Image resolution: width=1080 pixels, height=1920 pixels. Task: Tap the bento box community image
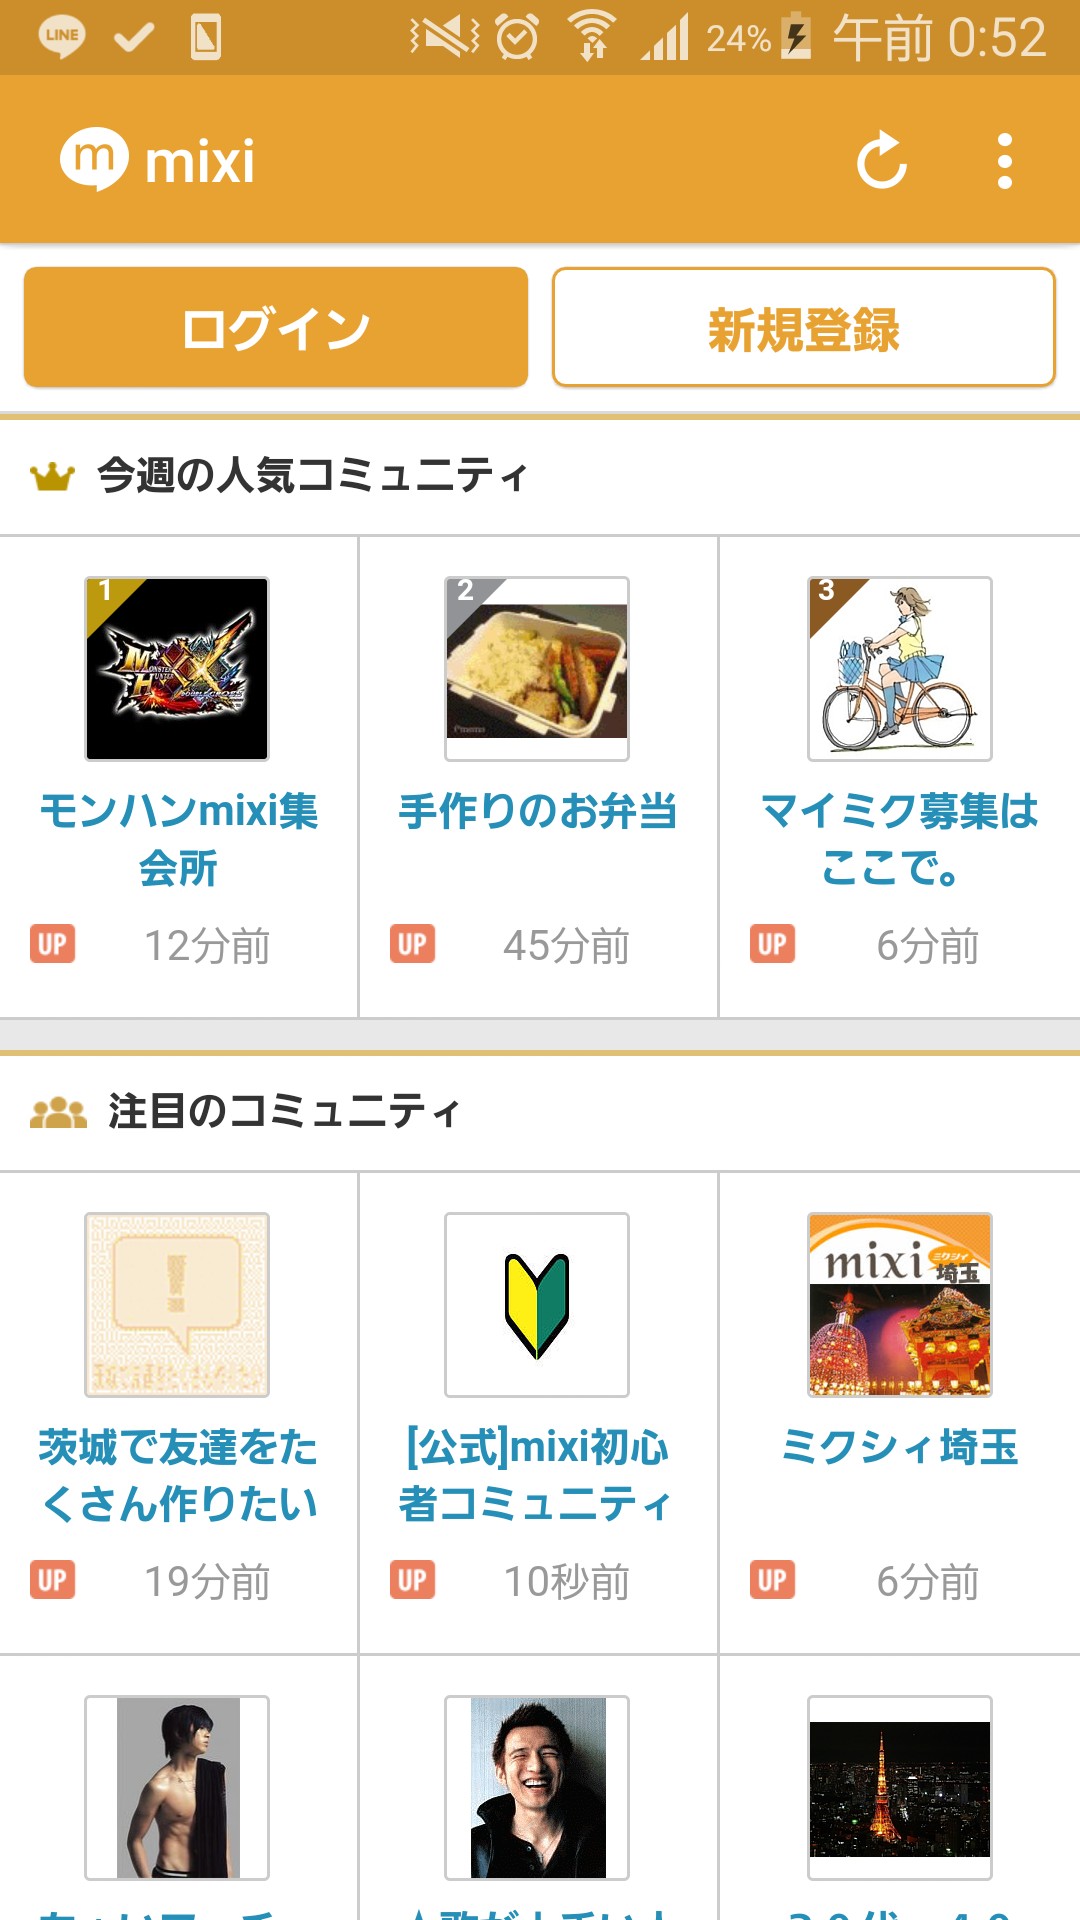click(x=537, y=669)
